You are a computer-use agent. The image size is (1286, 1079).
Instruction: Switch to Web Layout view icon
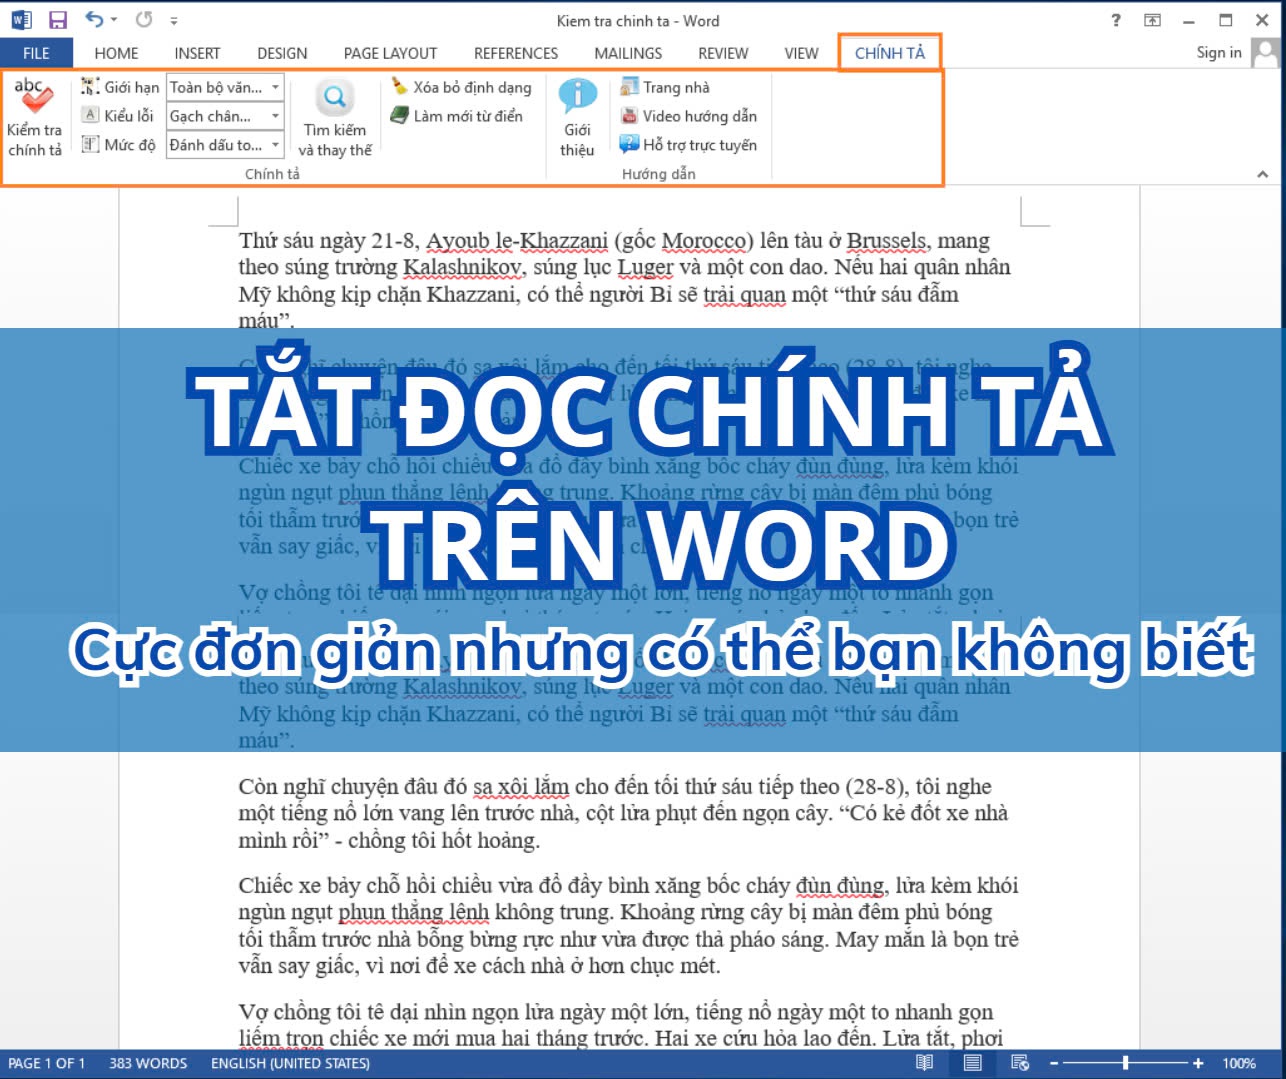coord(1020,1063)
